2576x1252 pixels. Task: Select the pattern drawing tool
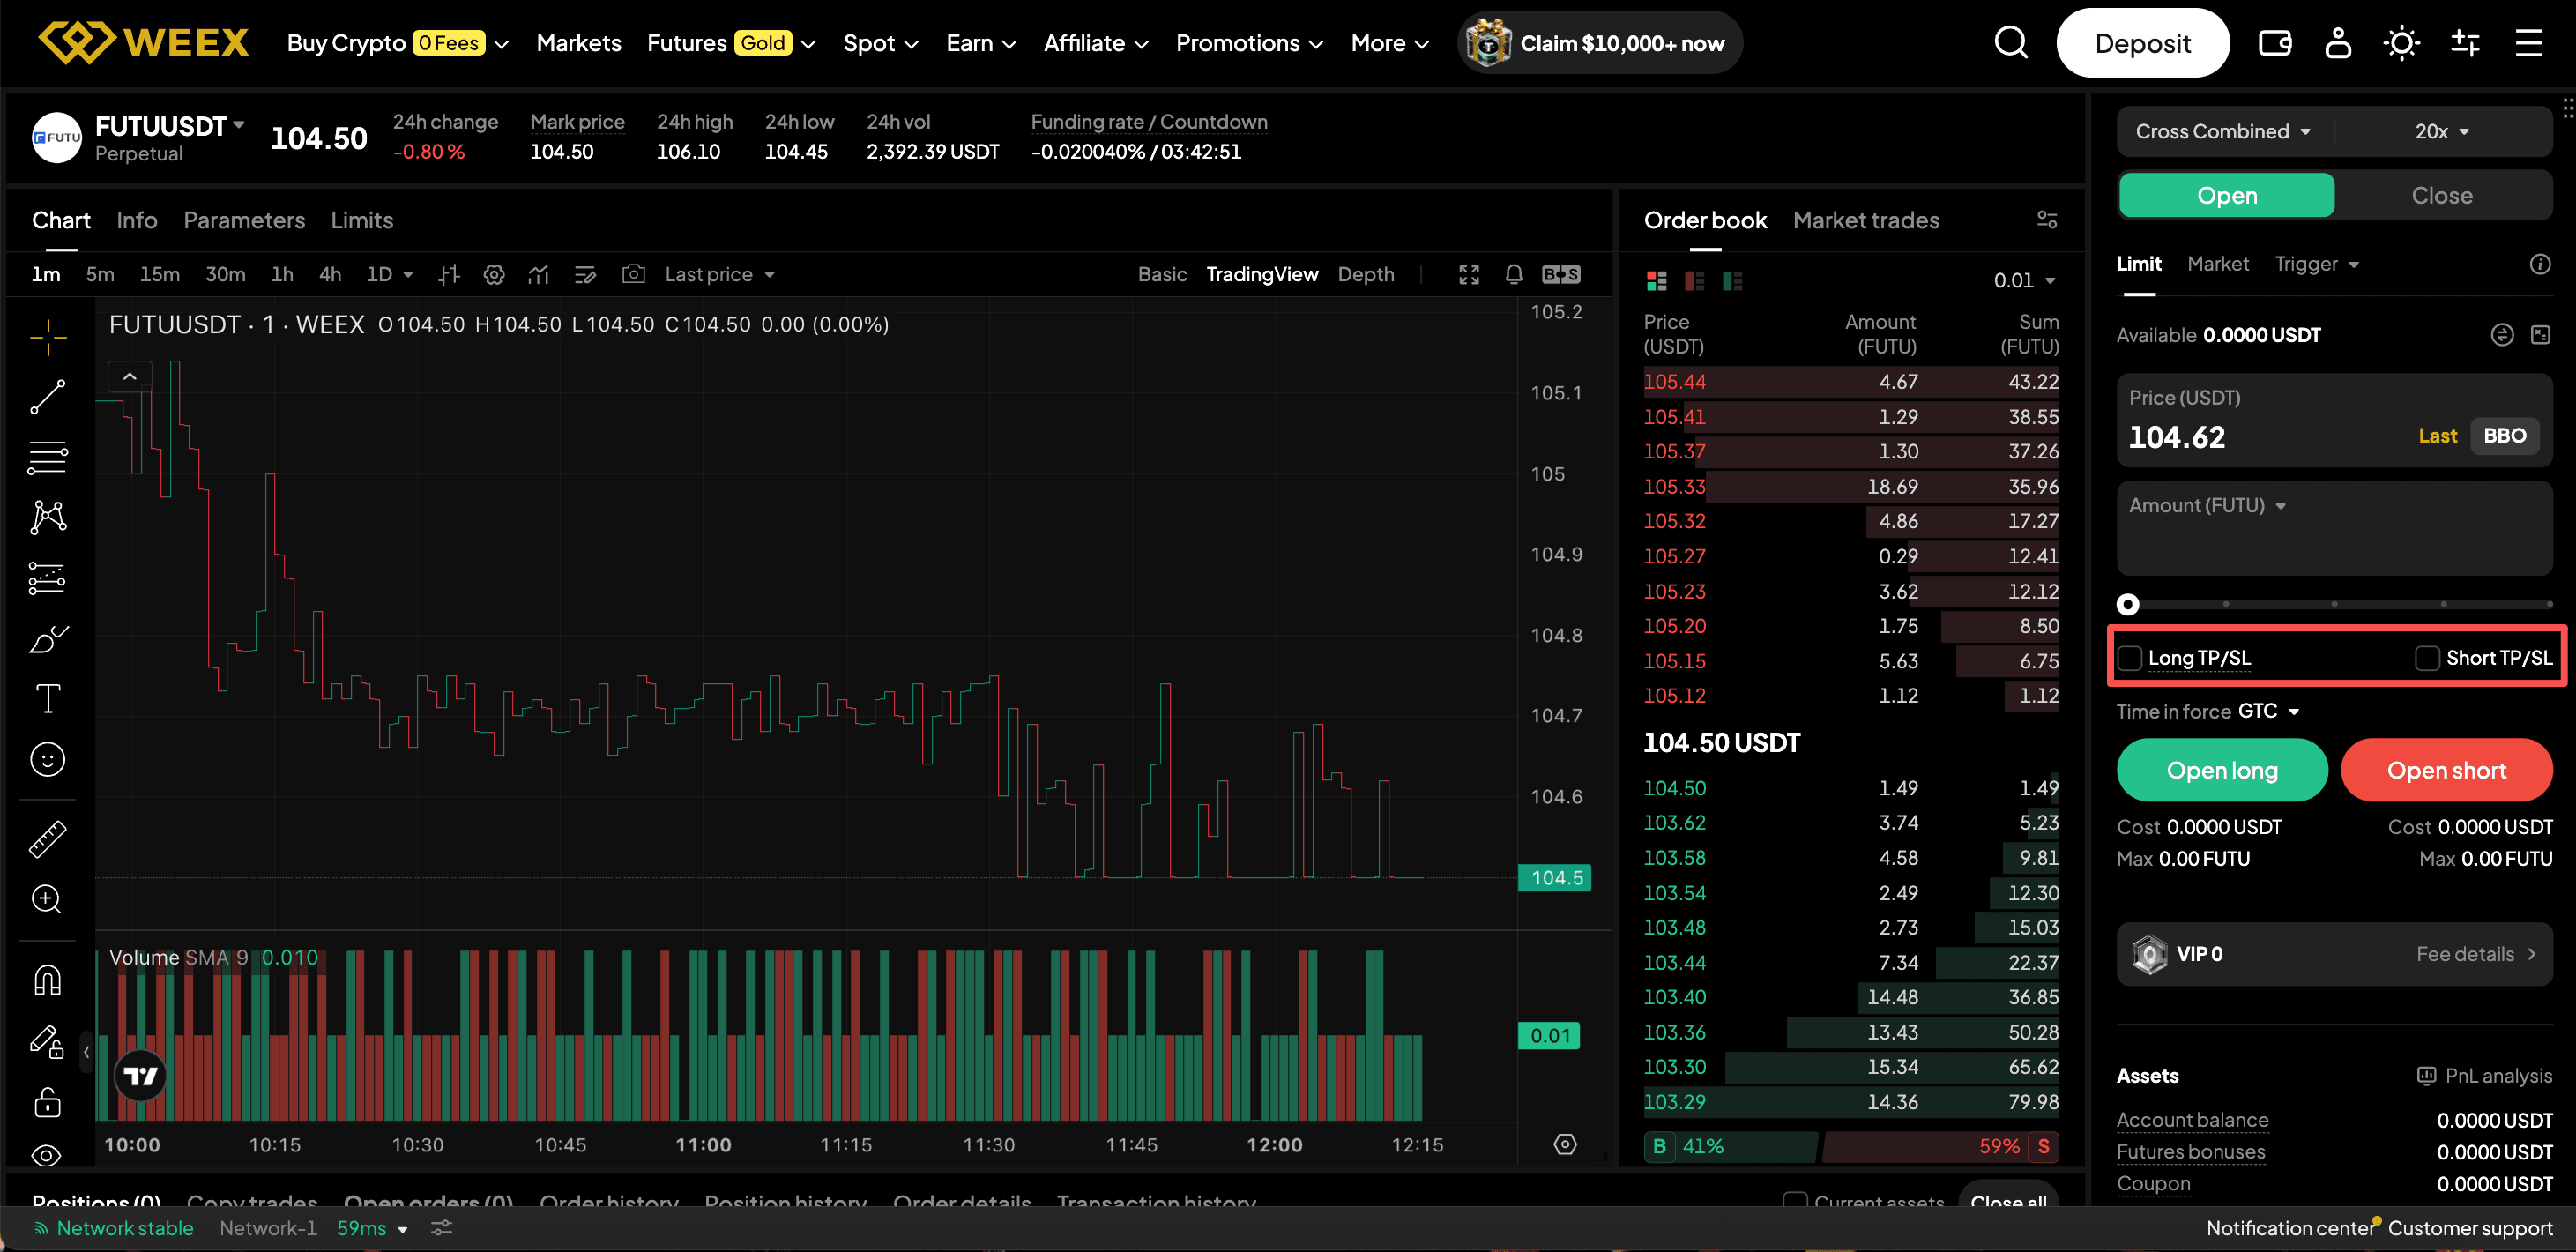tap(47, 517)
